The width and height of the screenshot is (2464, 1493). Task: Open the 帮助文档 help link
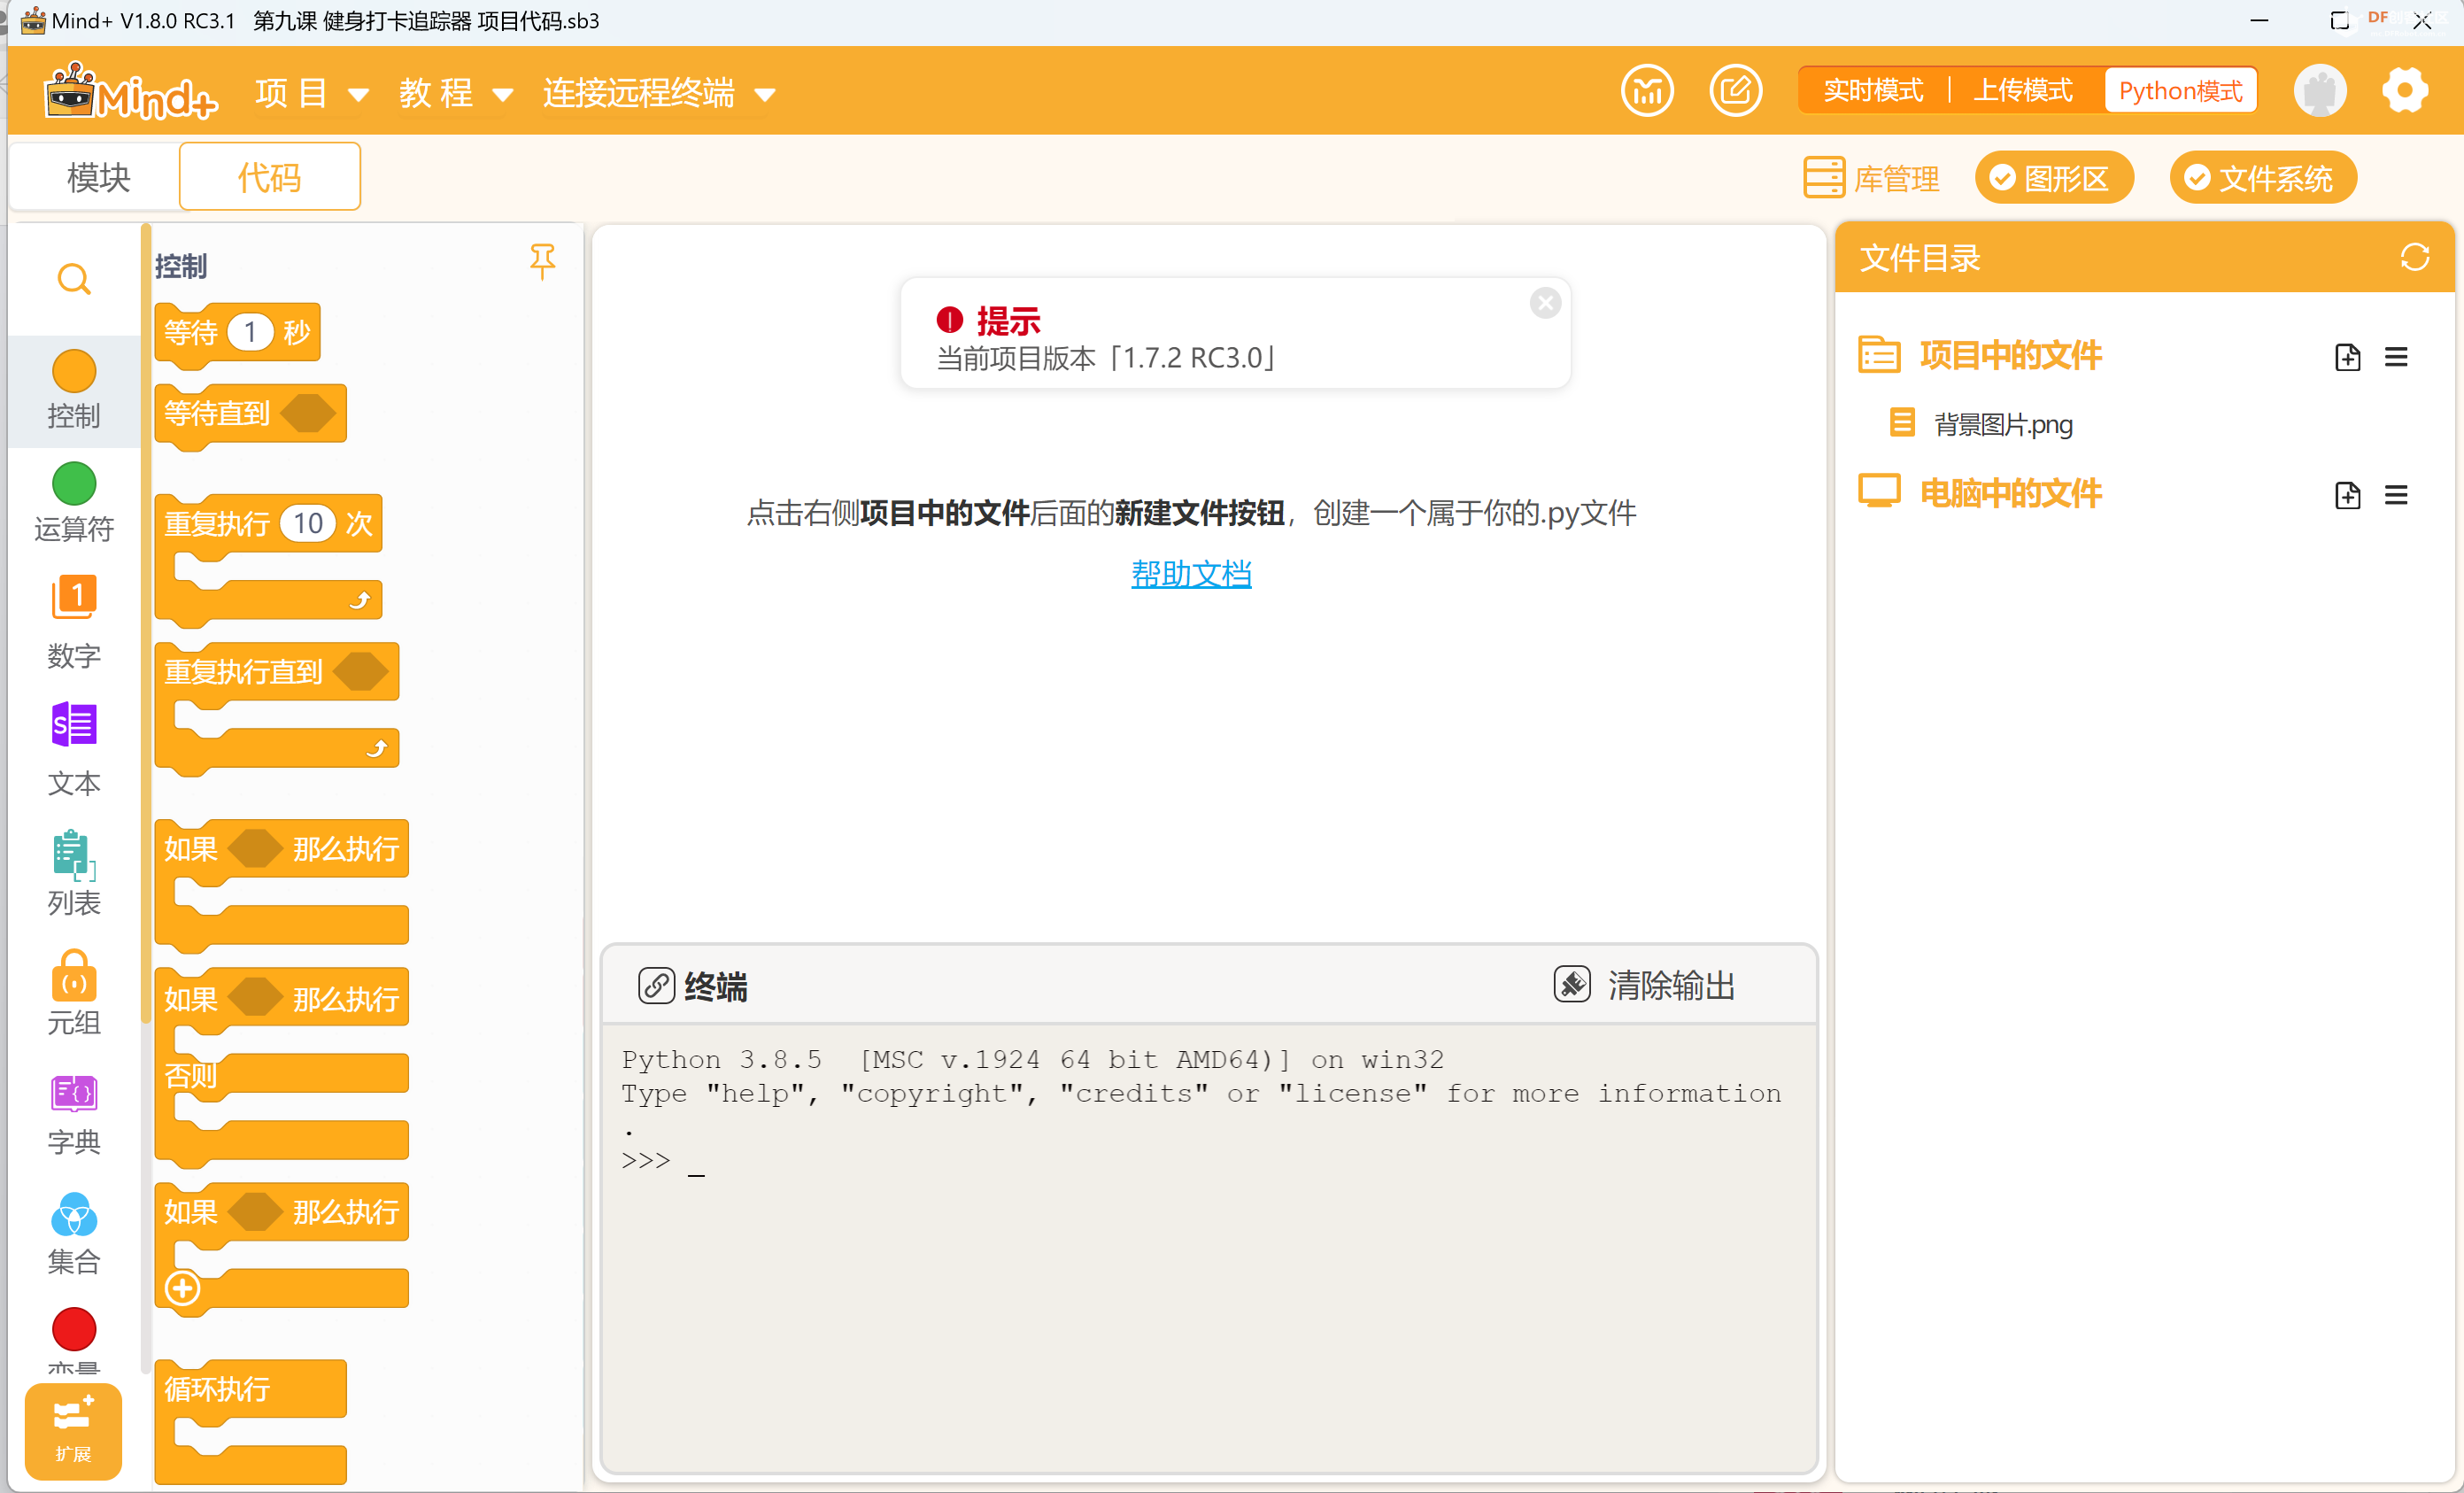click(1191, 574)
